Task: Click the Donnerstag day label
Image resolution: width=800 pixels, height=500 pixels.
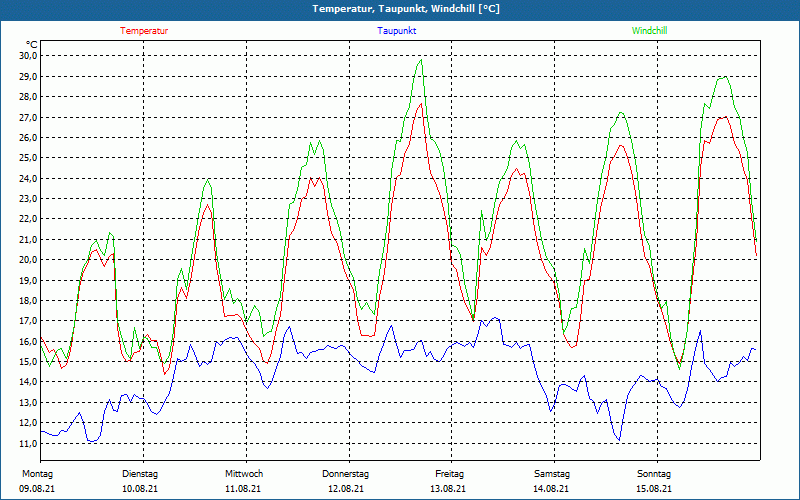Action: coord(345,474)
